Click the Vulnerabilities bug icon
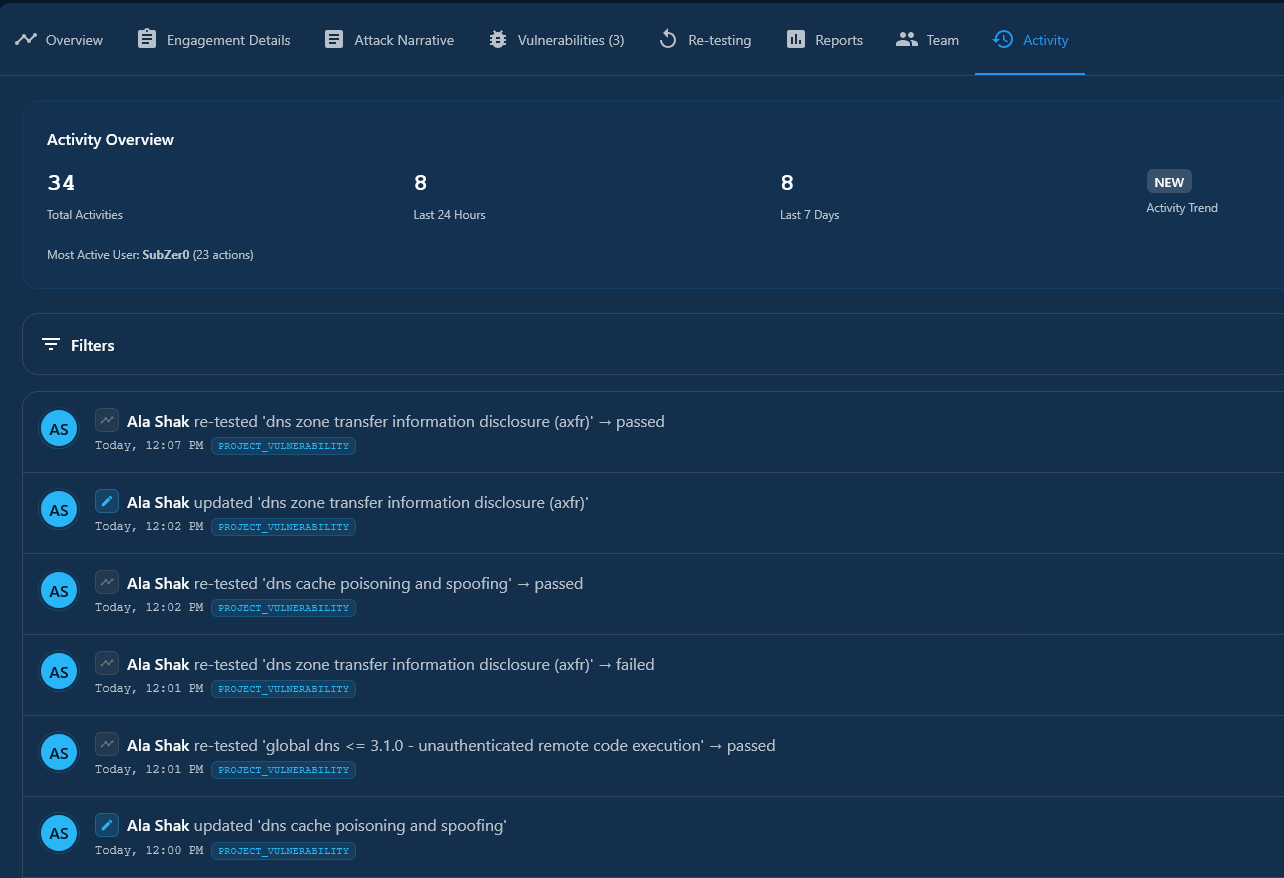The width and height of the screenshot is (1284, 878). pyautogui.click(x=498, y=40)
